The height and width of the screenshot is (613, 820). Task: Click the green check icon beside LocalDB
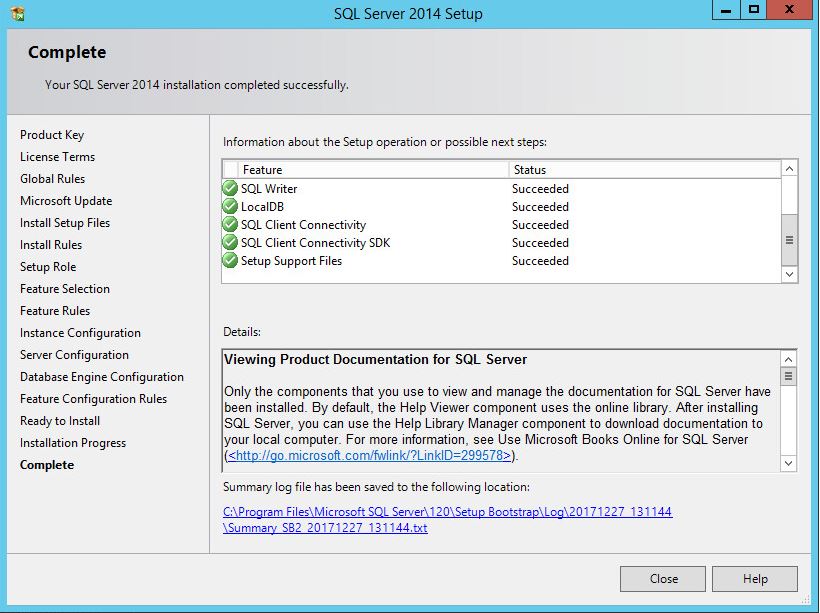[230, 207]
